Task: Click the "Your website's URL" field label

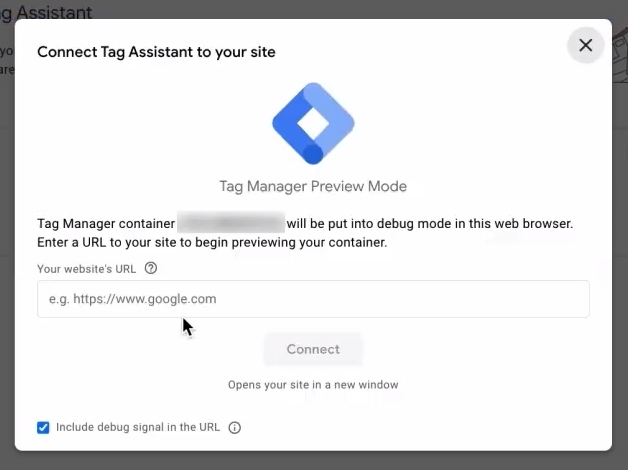Action: 87,268
